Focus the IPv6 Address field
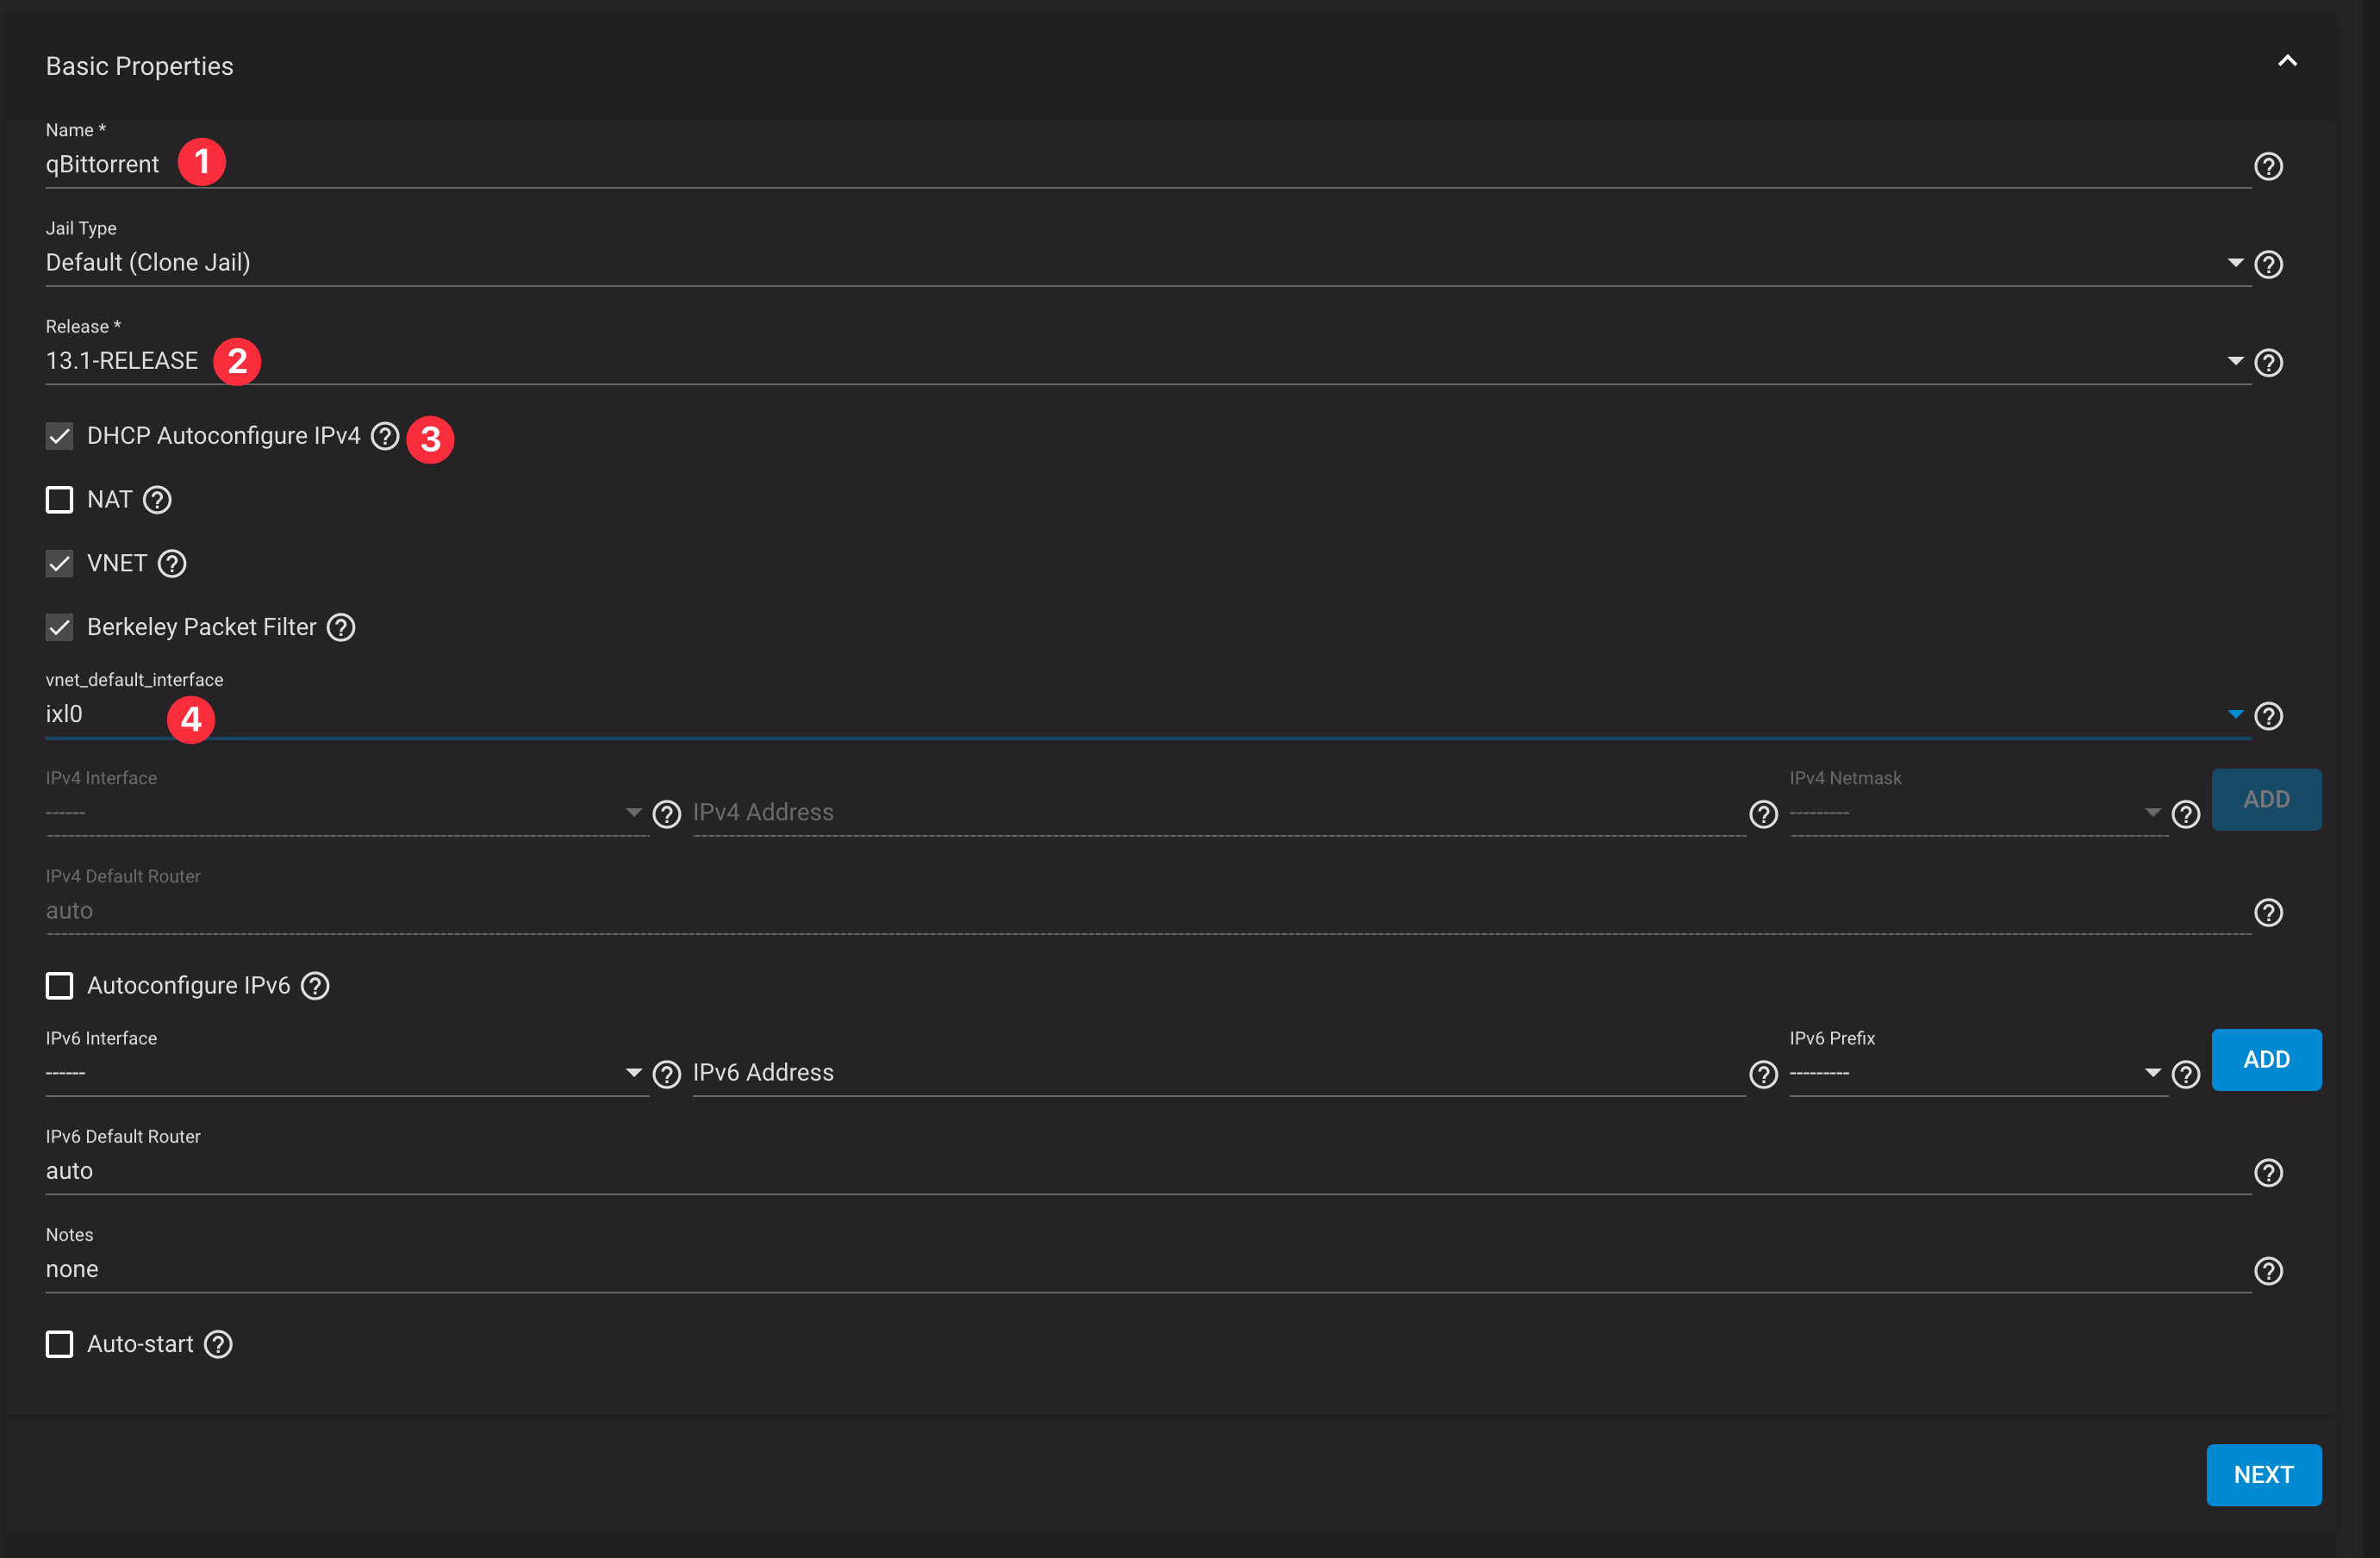Image resolution: width=2380 pixels, height=1558 pixels. tap(1219, 1073)
